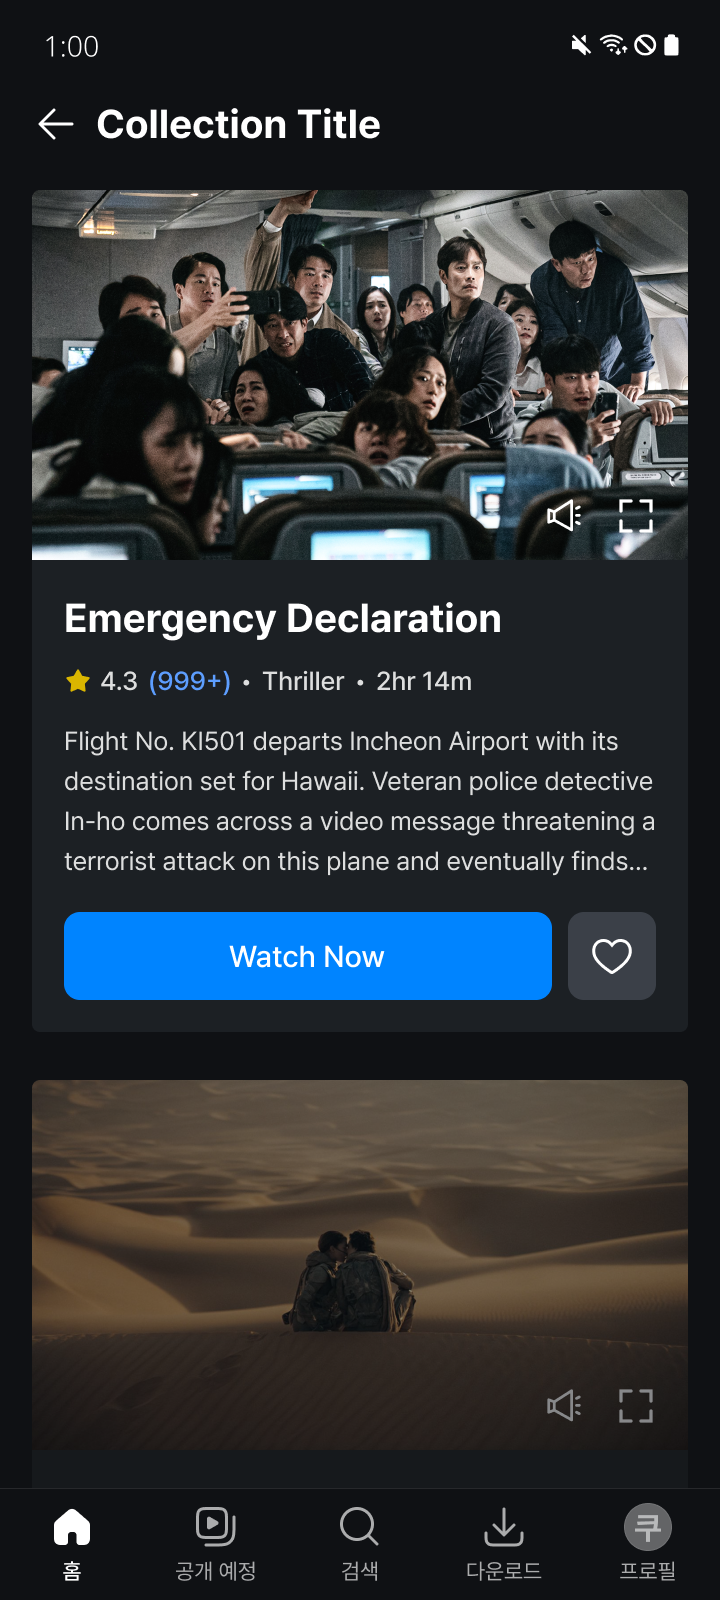Switch to the 공개 예정 upcoming tab

216,1544
